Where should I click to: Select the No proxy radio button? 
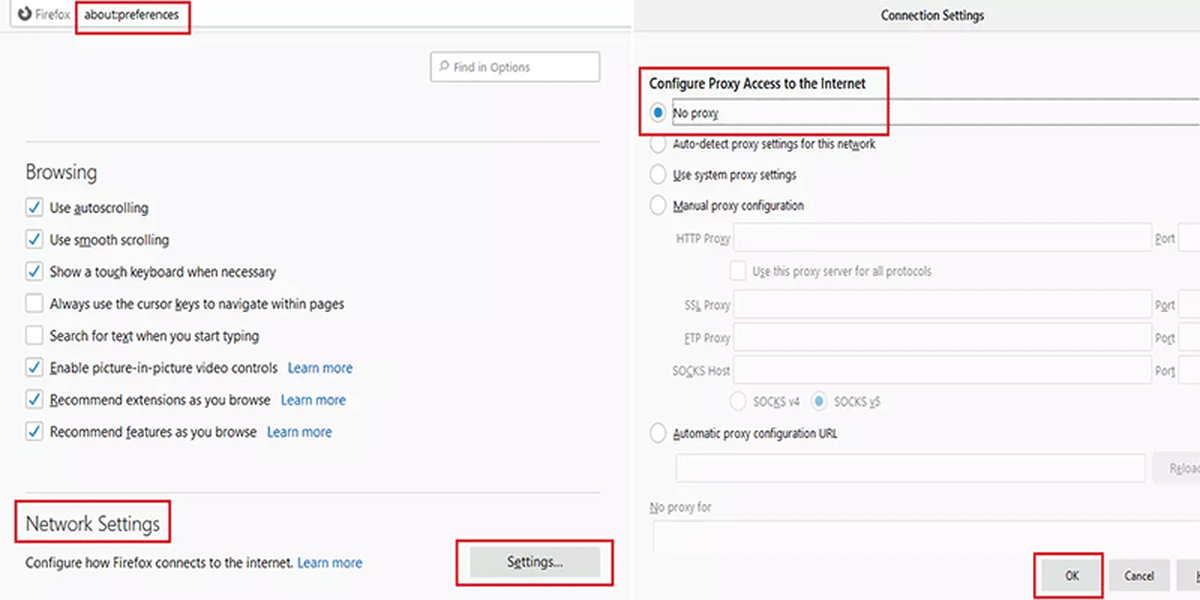click(x=658, y=113)
